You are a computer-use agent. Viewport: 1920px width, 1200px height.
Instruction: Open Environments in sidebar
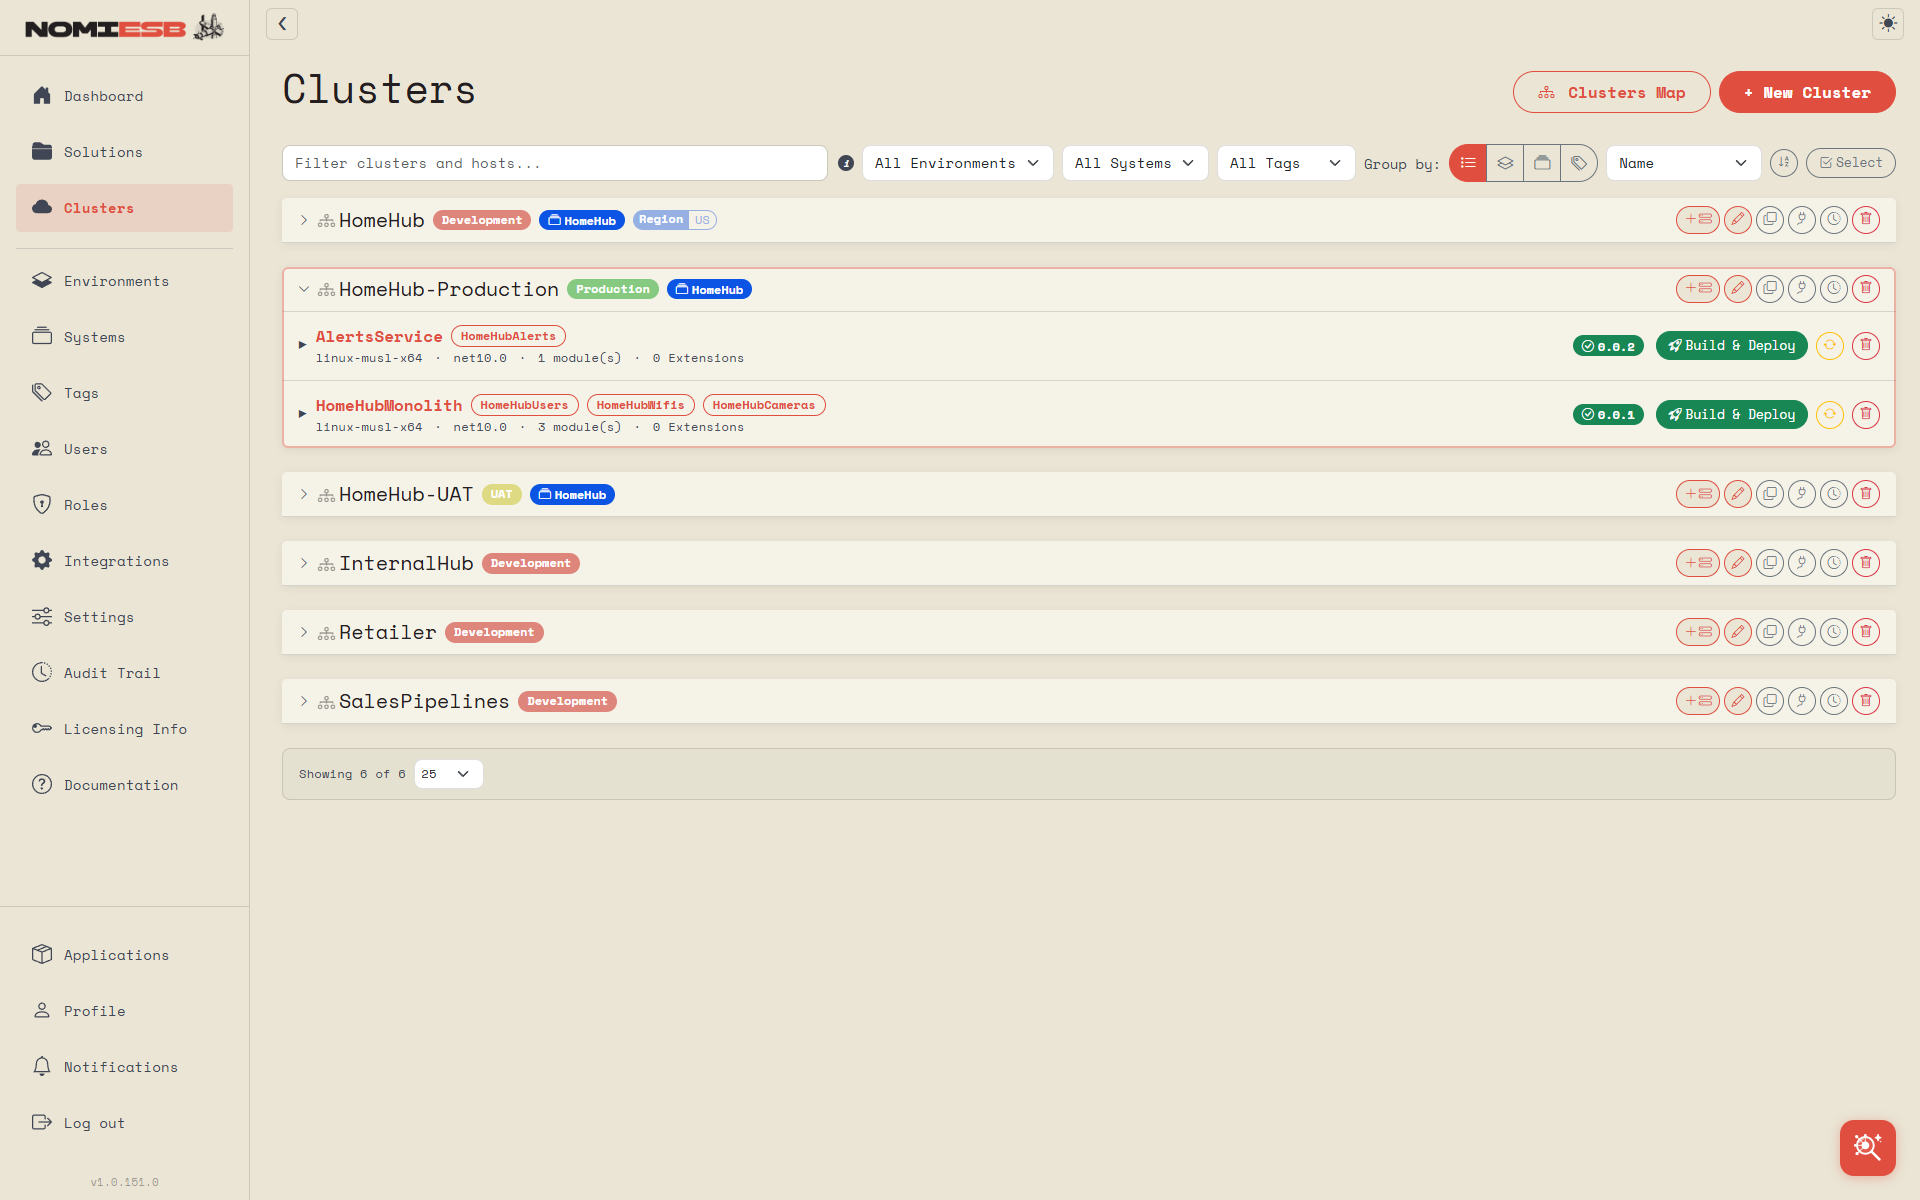tap(124, 281)
